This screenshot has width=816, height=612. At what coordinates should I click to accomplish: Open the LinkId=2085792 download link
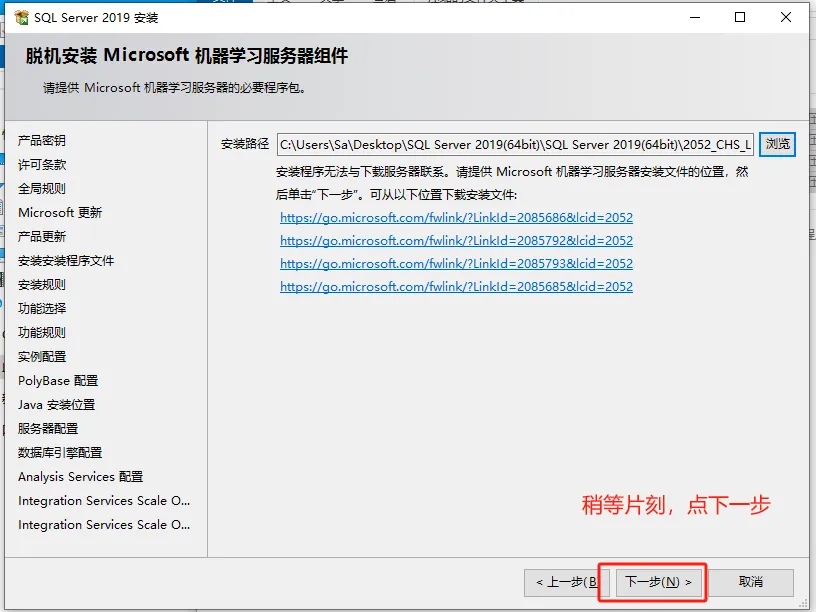(456, 240)
